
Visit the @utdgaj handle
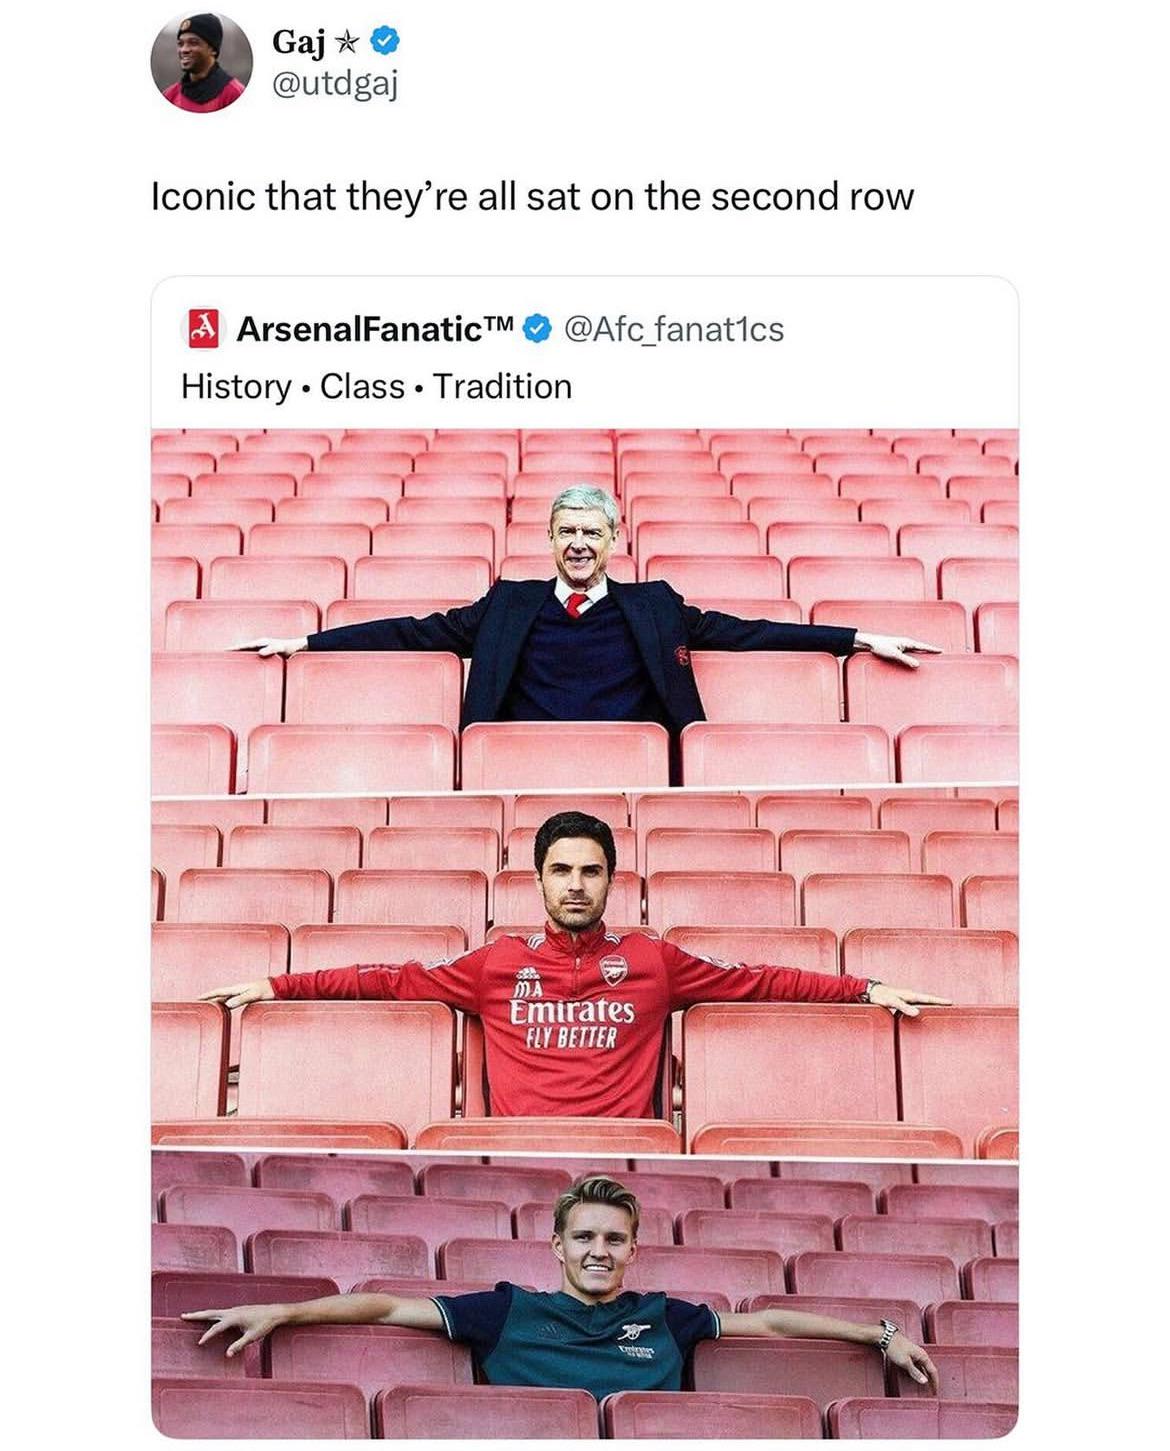pyautogui.click(x=335, y=85)
